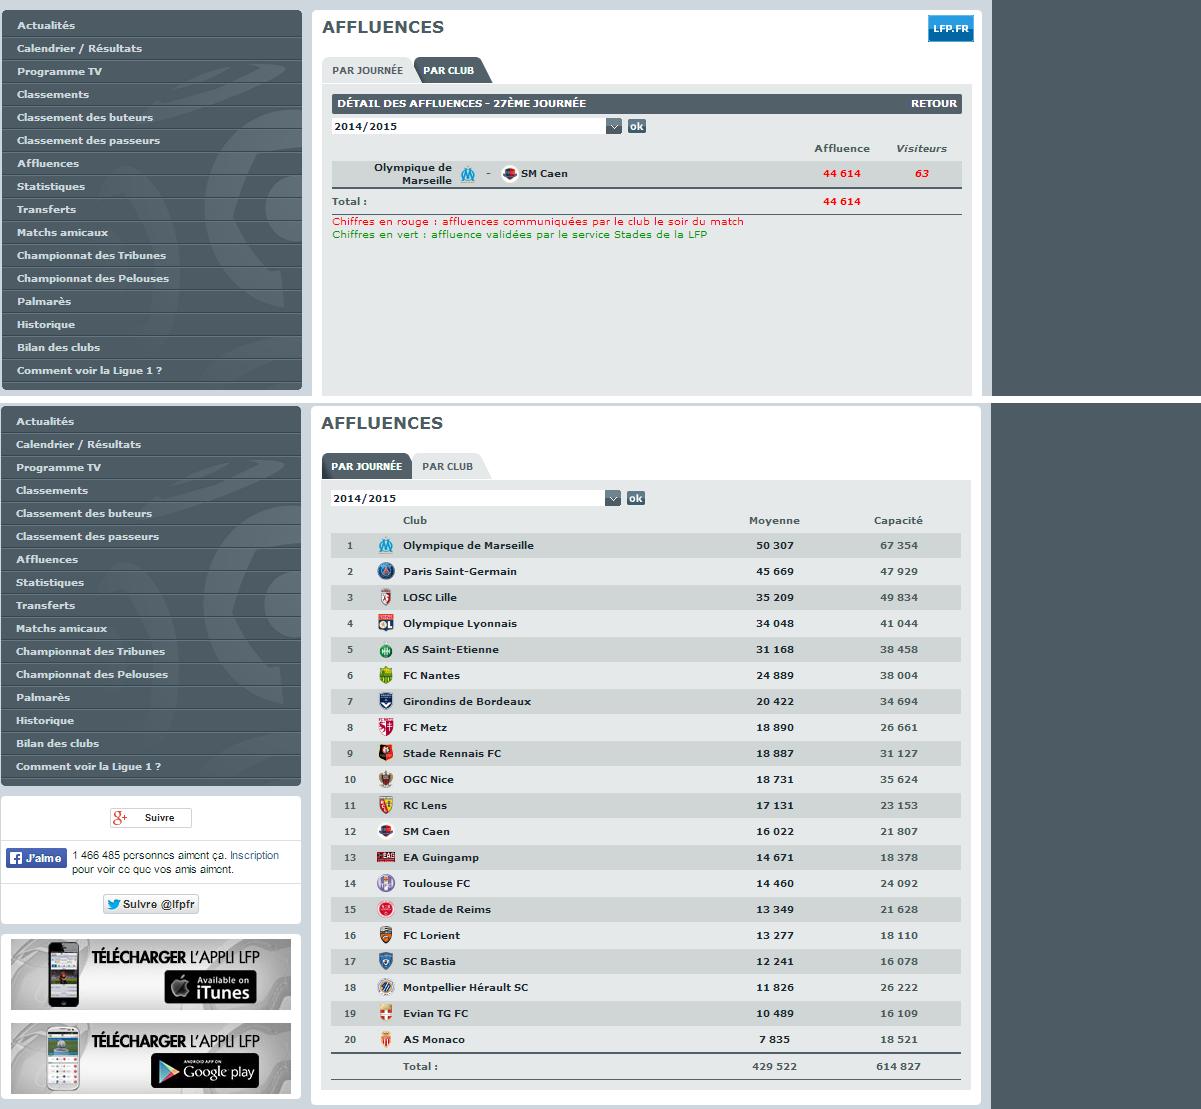Select the Olympique Lyonnais crest icon
This screenshot has height=1109, width=1201.
(386, 624)
